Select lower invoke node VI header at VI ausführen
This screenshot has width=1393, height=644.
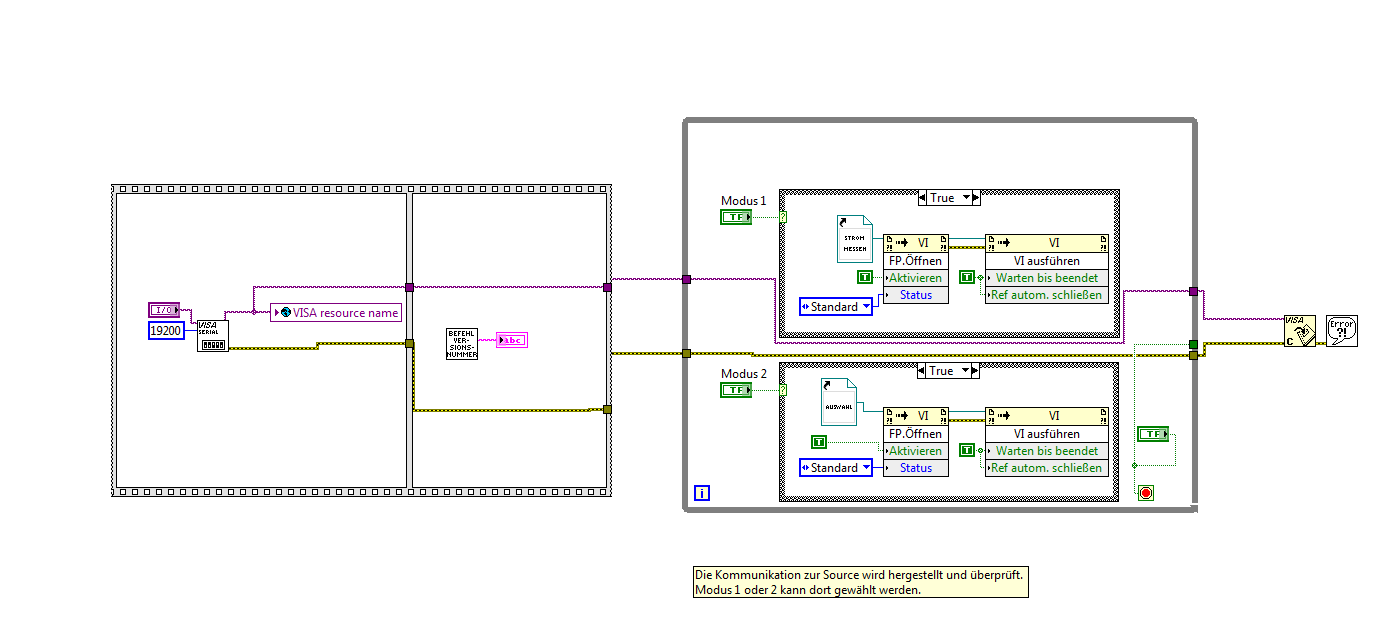pyautogui.click(x=1047, y=416)
